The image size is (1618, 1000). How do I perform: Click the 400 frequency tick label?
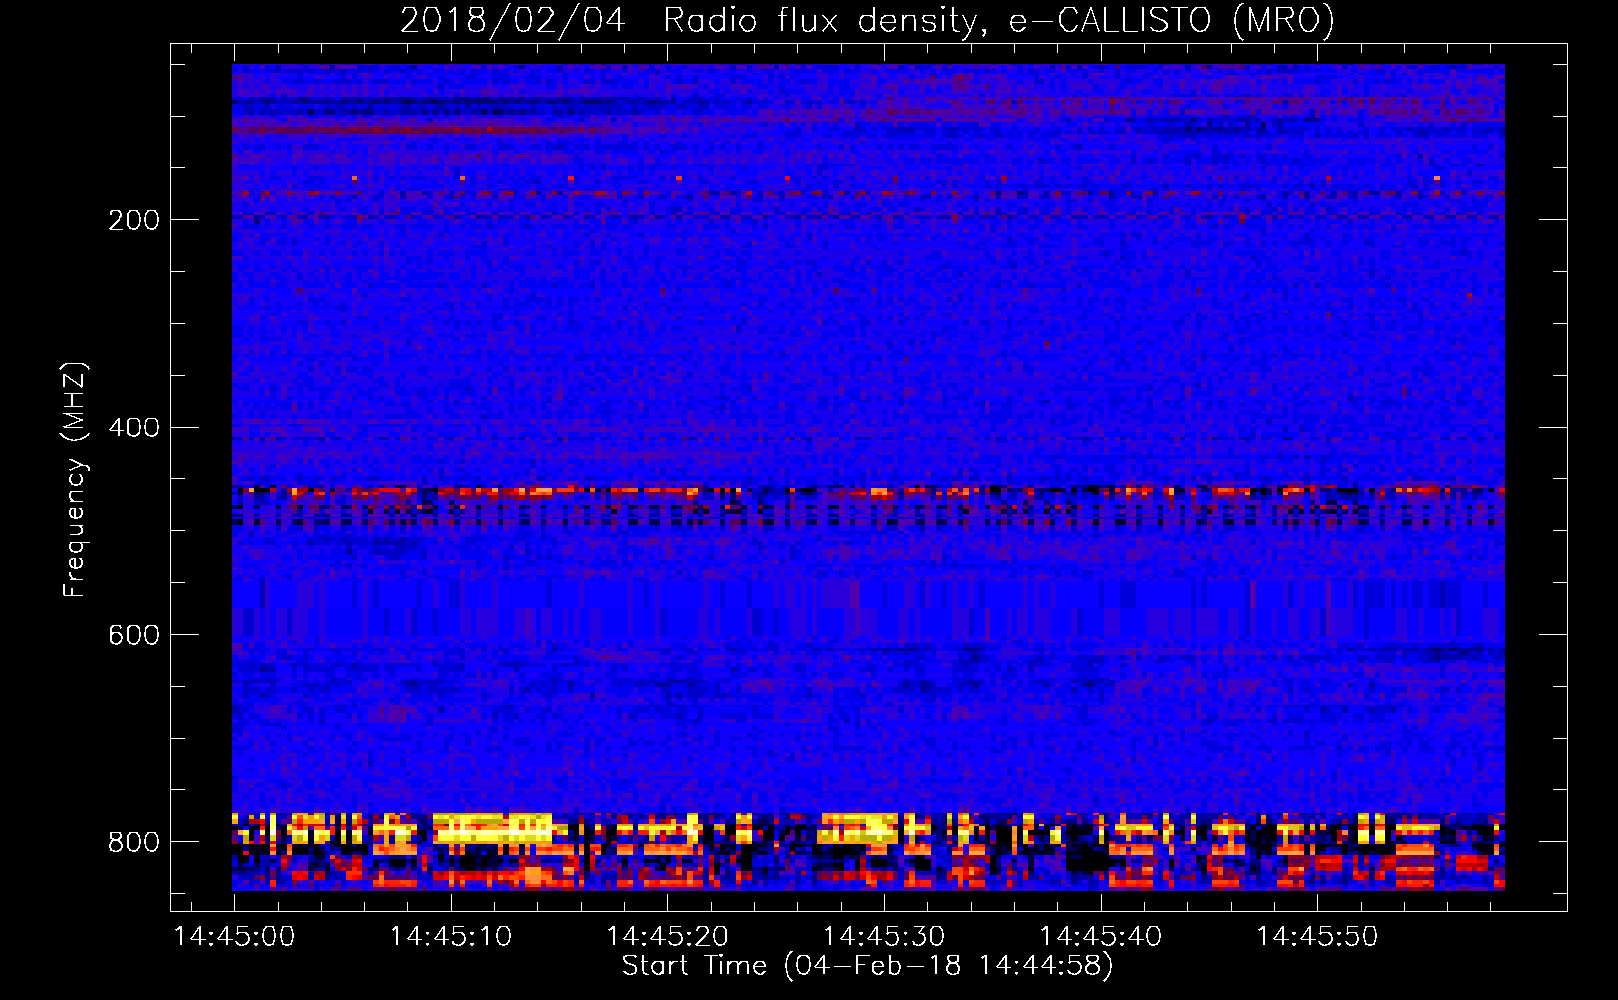(x=134, y=428)
